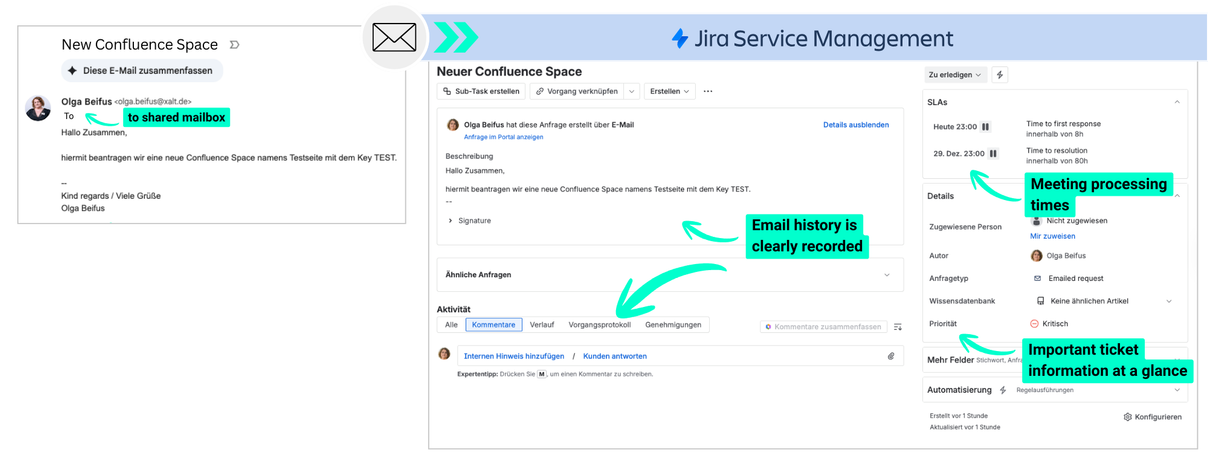Click the importance marker beside the email subject
This screenshot has height=458, width=1208.
tap(234, 45)
